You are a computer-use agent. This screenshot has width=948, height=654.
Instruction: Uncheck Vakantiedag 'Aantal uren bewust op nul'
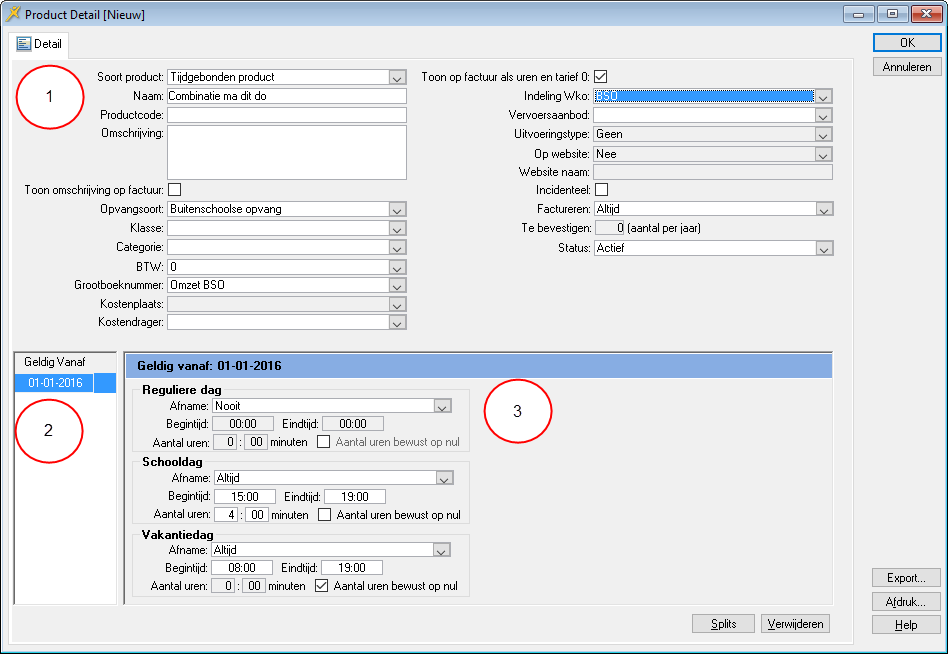point(323,586)
